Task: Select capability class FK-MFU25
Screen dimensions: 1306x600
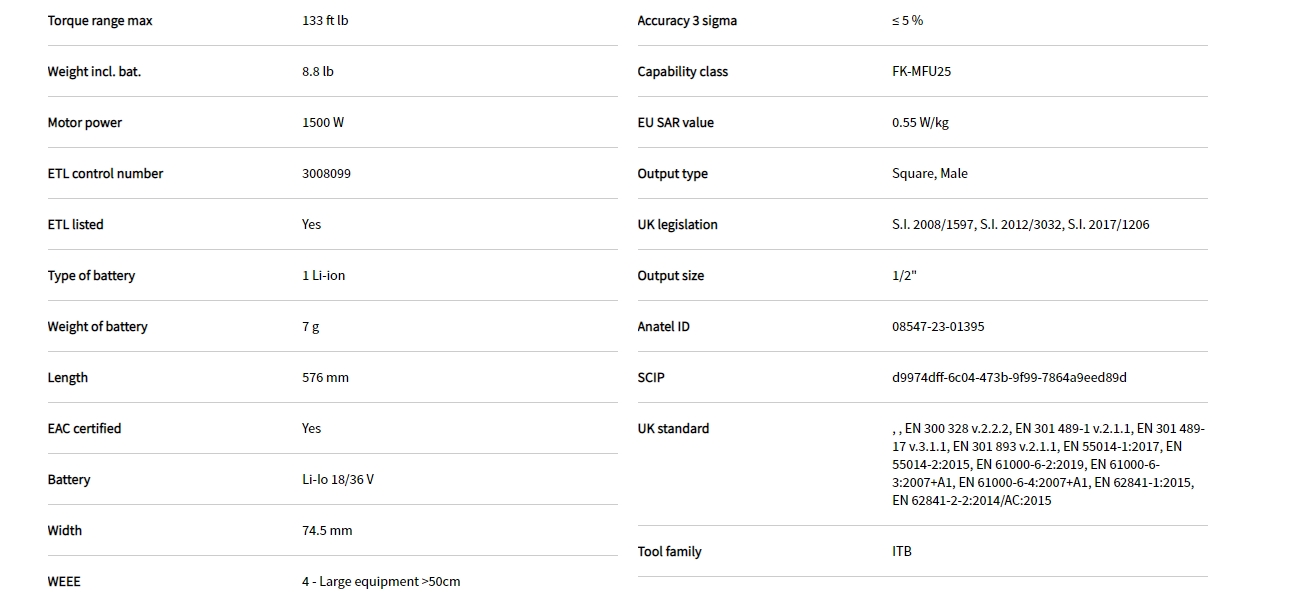Action: point(921,72)
